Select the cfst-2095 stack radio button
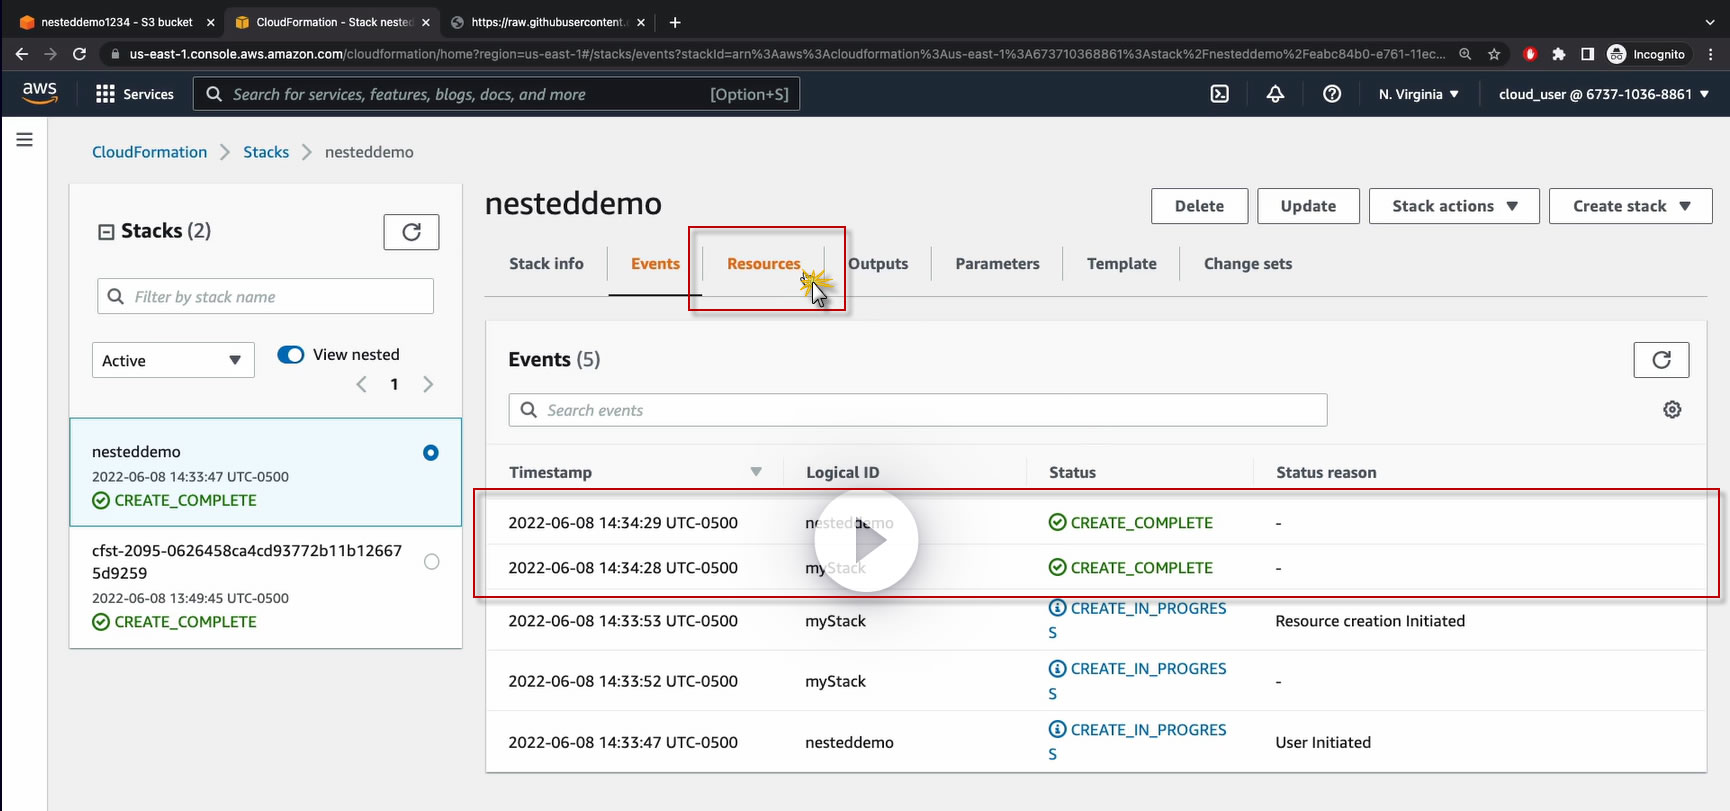This screenshot has height=811, width=1730. [431, 562]
